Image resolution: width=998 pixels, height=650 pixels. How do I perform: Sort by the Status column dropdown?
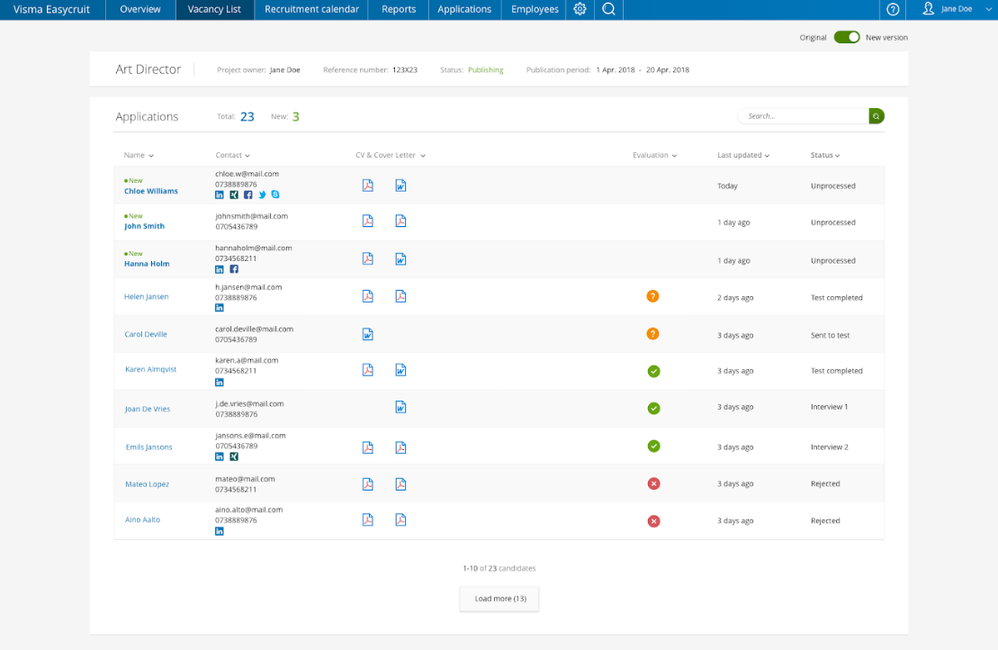point(825,156)
